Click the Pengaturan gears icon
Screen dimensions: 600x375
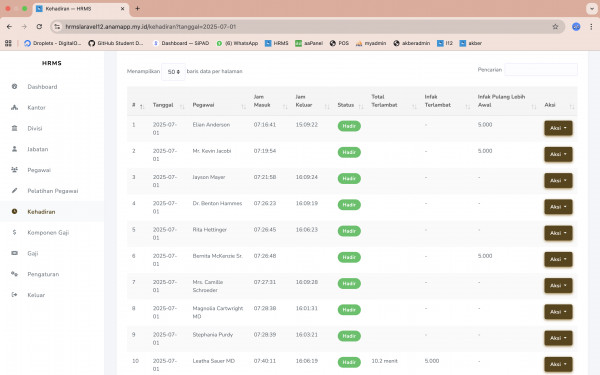point(15,274)
